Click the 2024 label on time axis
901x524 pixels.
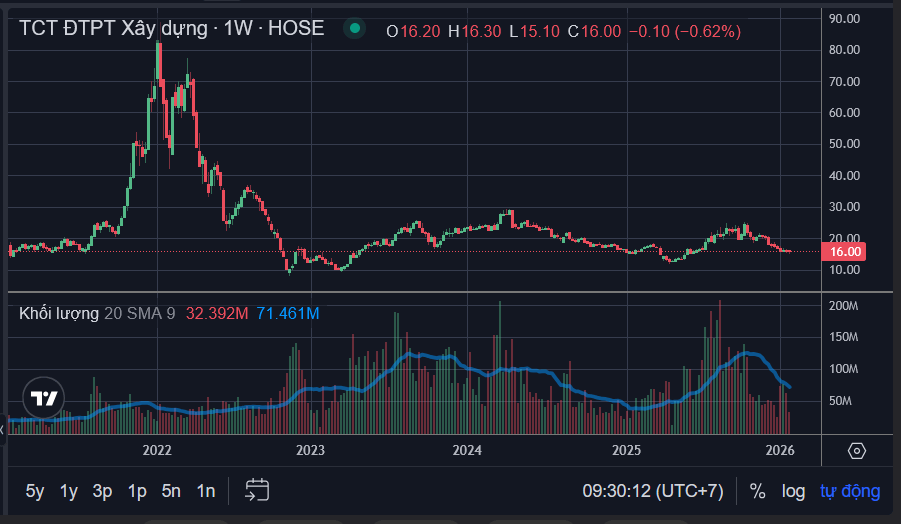(467, 451)
